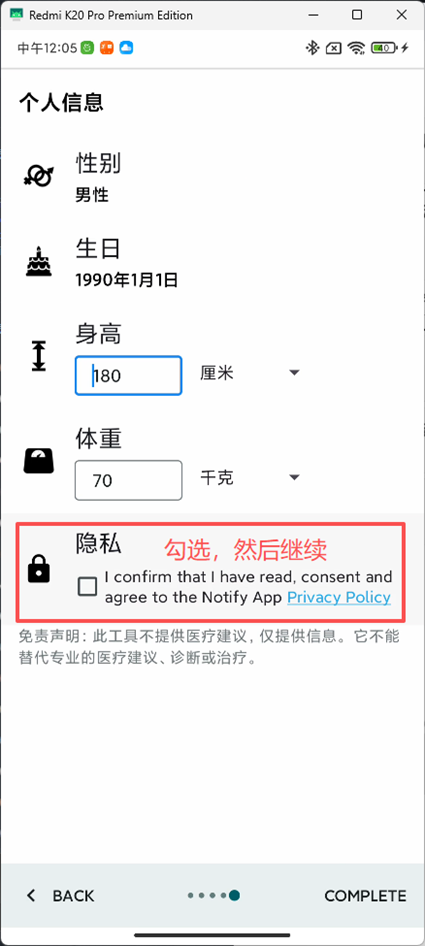The image size is (425, 946).
Task: Check the privacy policy consent checkbox
Action: point(88,586)
